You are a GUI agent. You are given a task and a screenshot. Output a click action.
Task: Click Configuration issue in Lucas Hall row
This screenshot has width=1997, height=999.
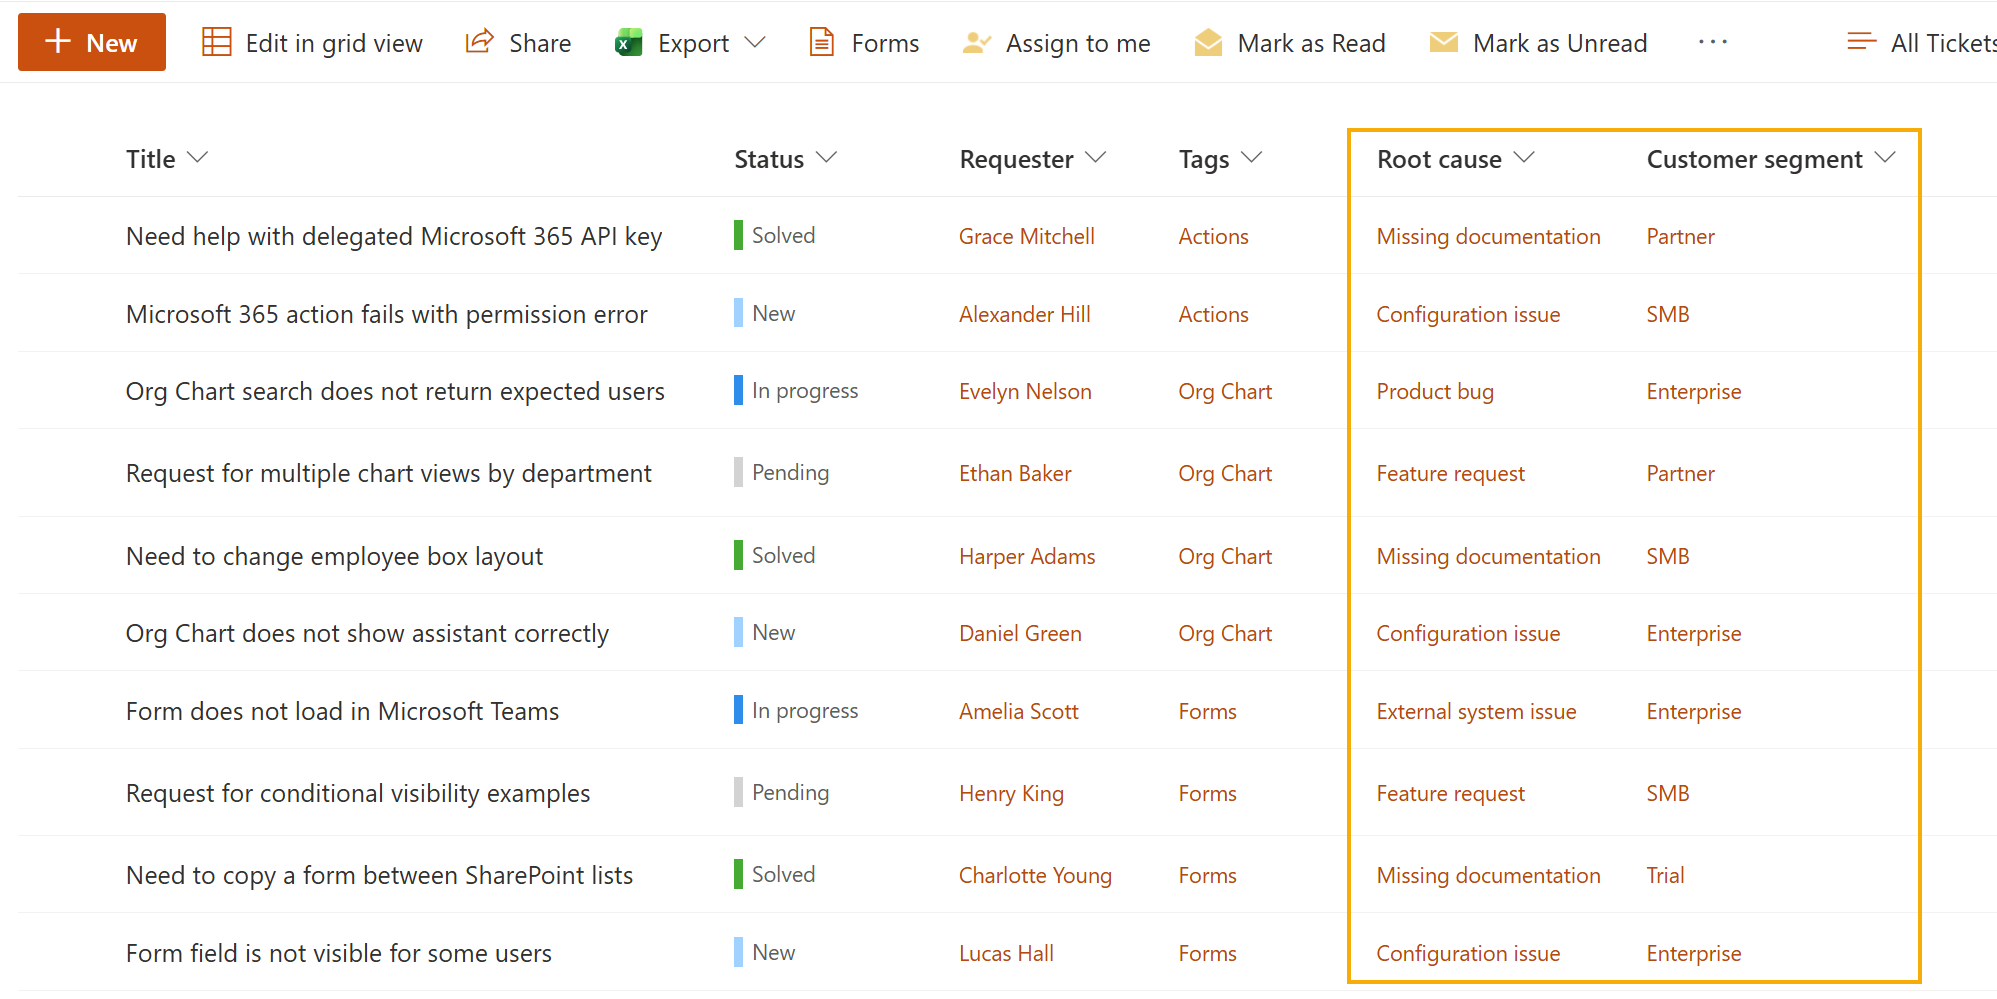(1468, 953)
